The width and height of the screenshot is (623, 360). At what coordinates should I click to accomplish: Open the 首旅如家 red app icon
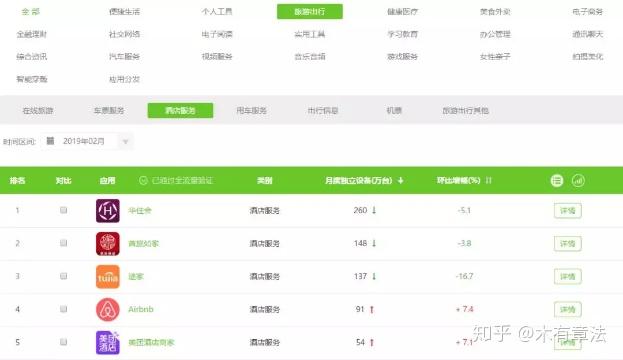click(x=108, y=244)
